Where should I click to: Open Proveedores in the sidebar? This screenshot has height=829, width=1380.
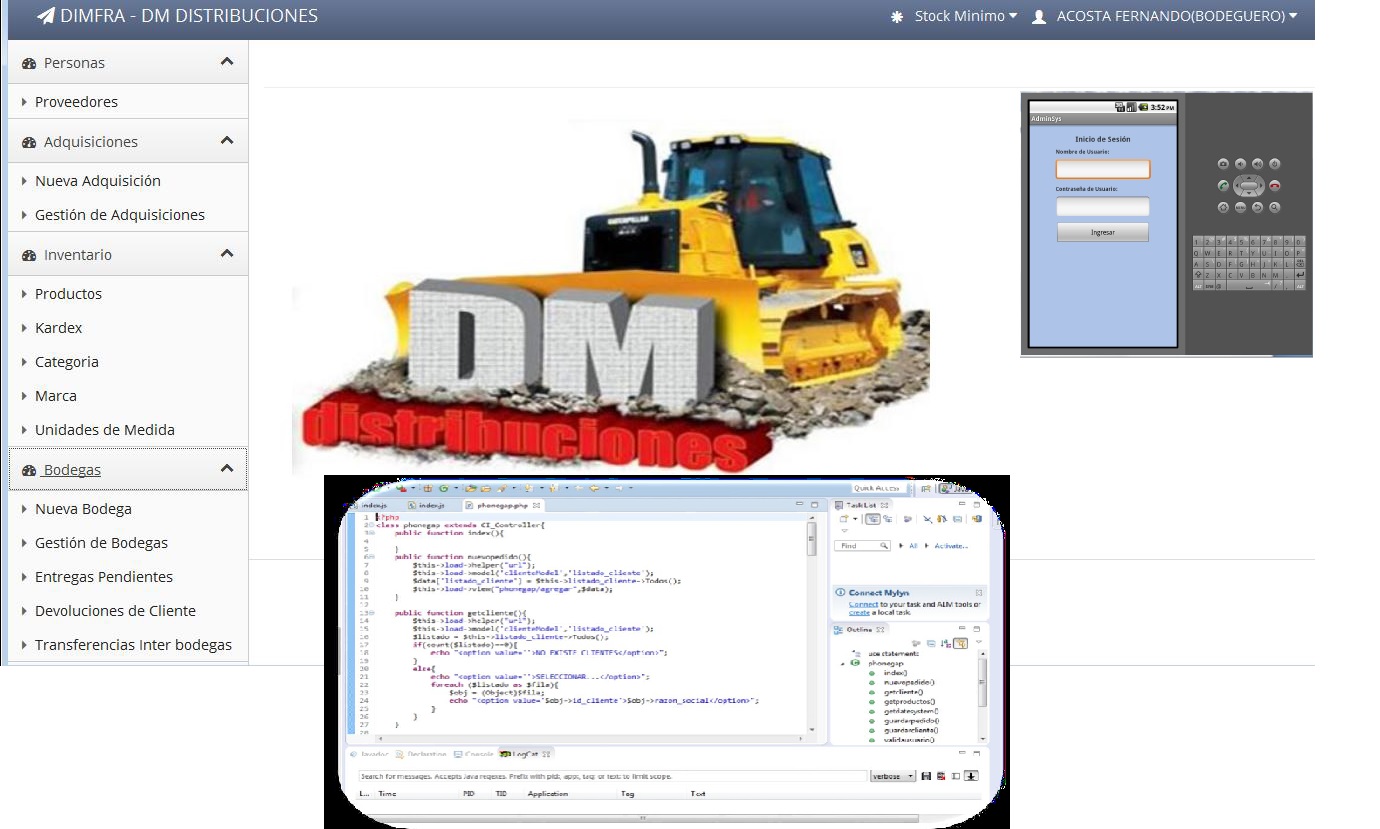76,102
